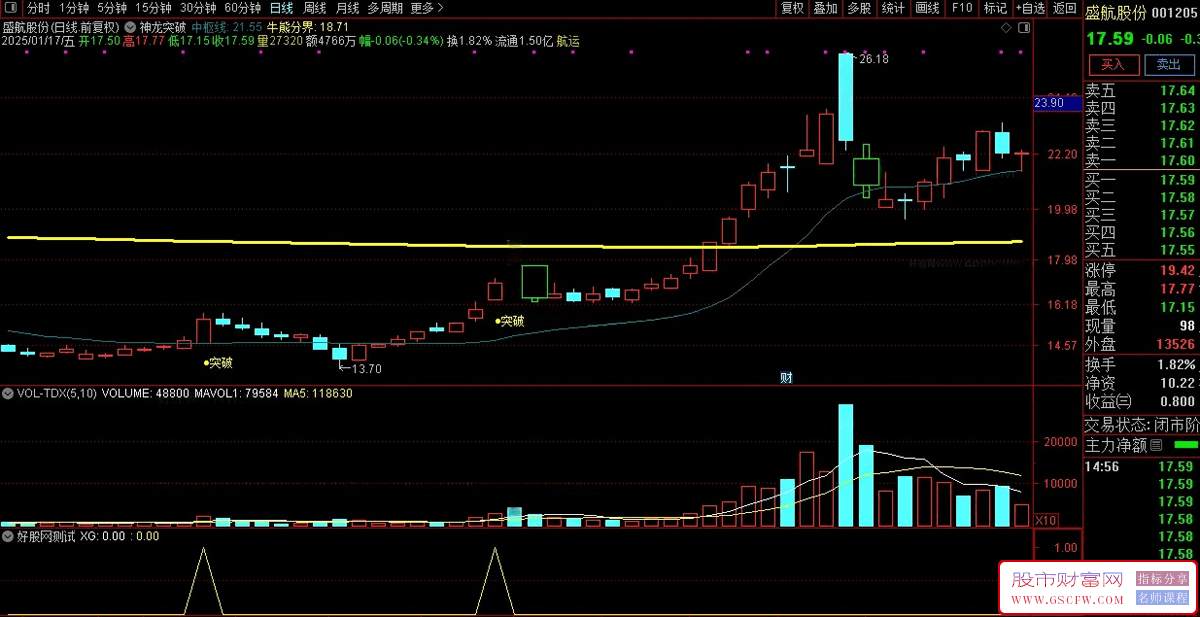Switch to 分时 intraday view
Screen dimensions: 1200x617
click(x=38, y=8)
